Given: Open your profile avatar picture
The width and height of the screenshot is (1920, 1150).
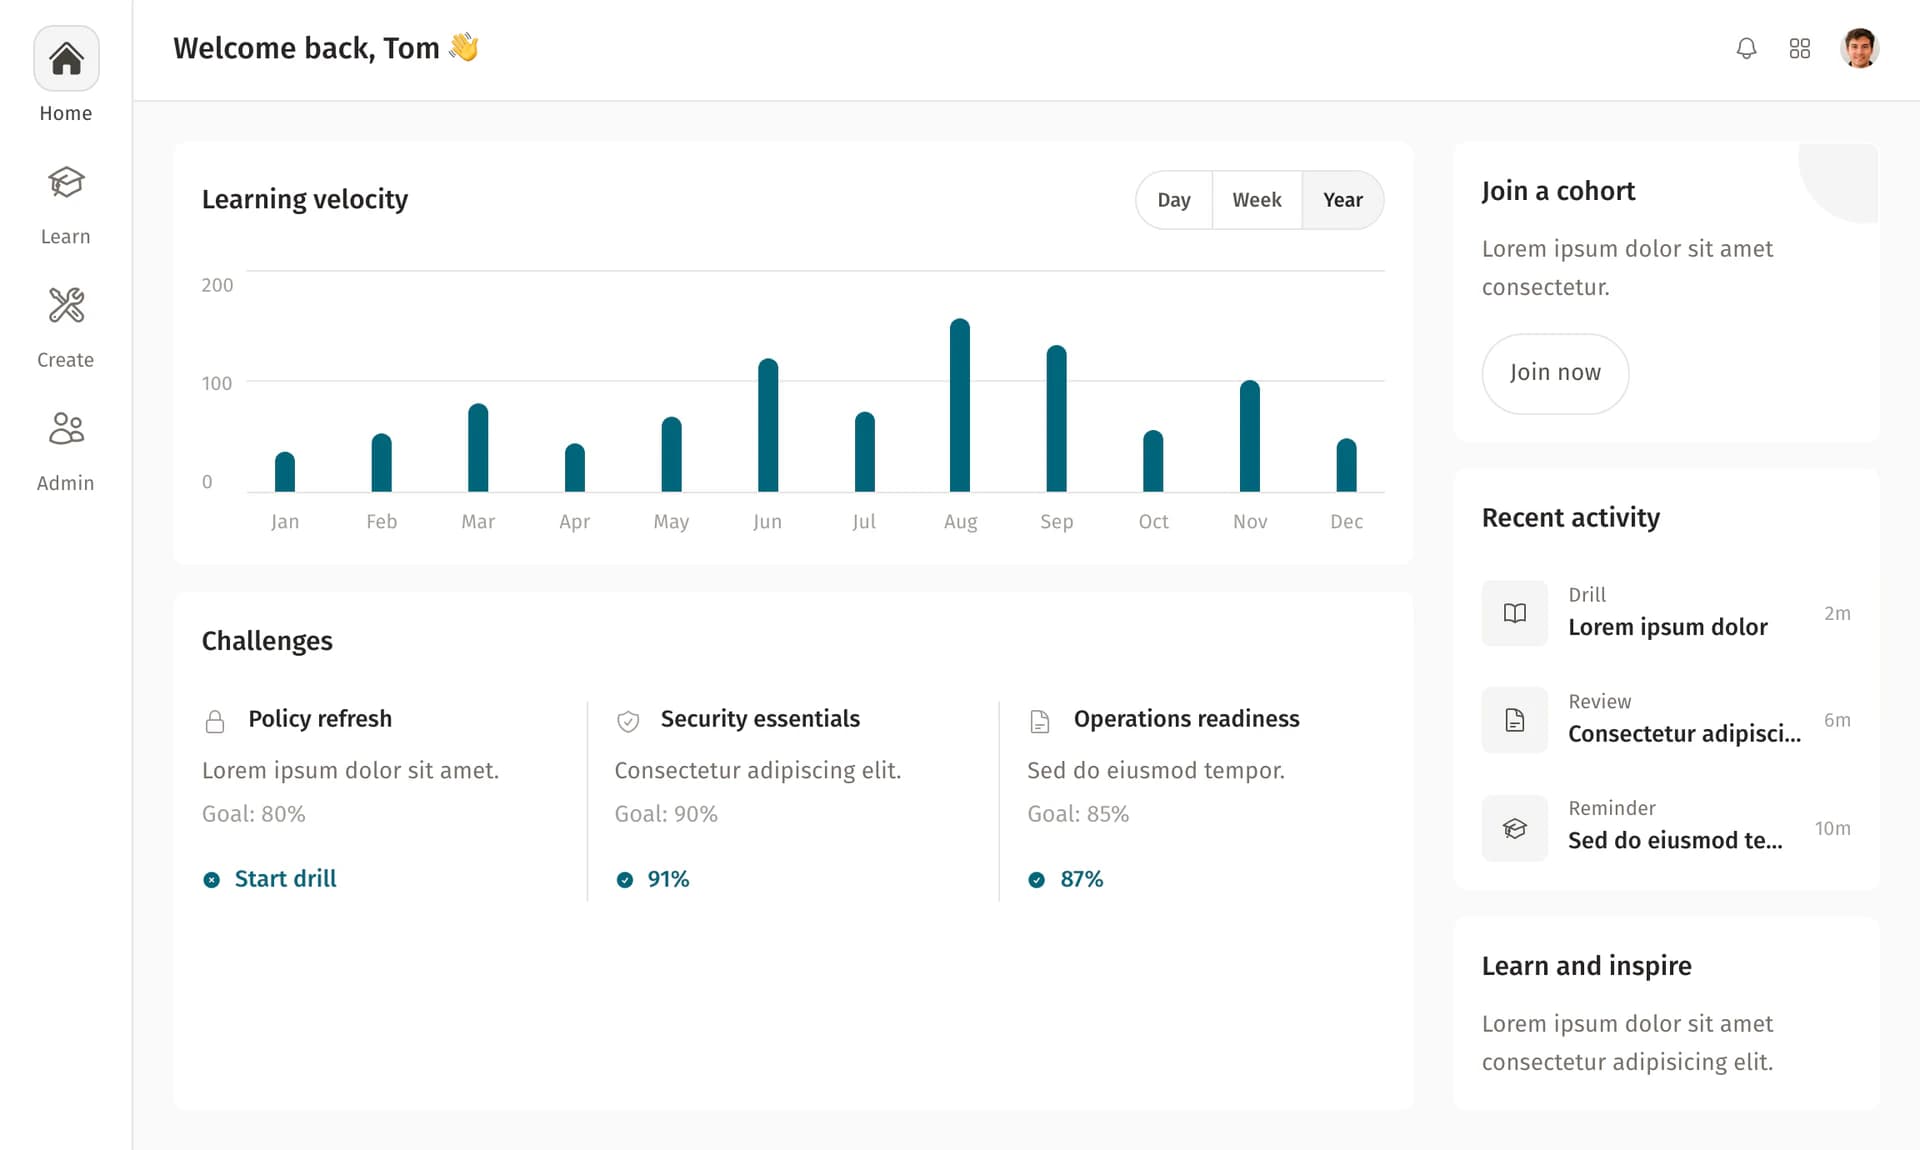Looking at the screenshot, I should tap(1860, 48).
